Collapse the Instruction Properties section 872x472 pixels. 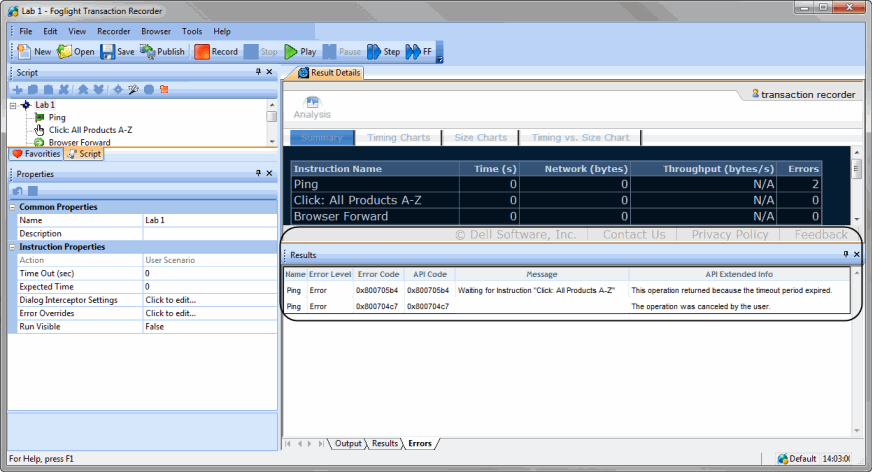13,247
